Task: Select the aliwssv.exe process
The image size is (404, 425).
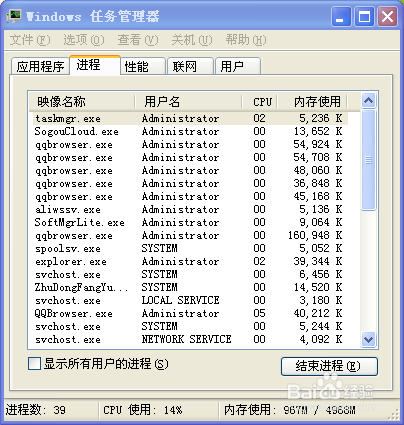Action: coord(191,209)
